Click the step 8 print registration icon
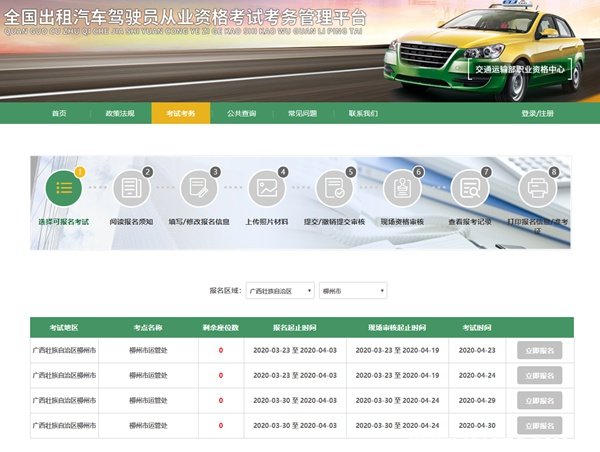 537,187
